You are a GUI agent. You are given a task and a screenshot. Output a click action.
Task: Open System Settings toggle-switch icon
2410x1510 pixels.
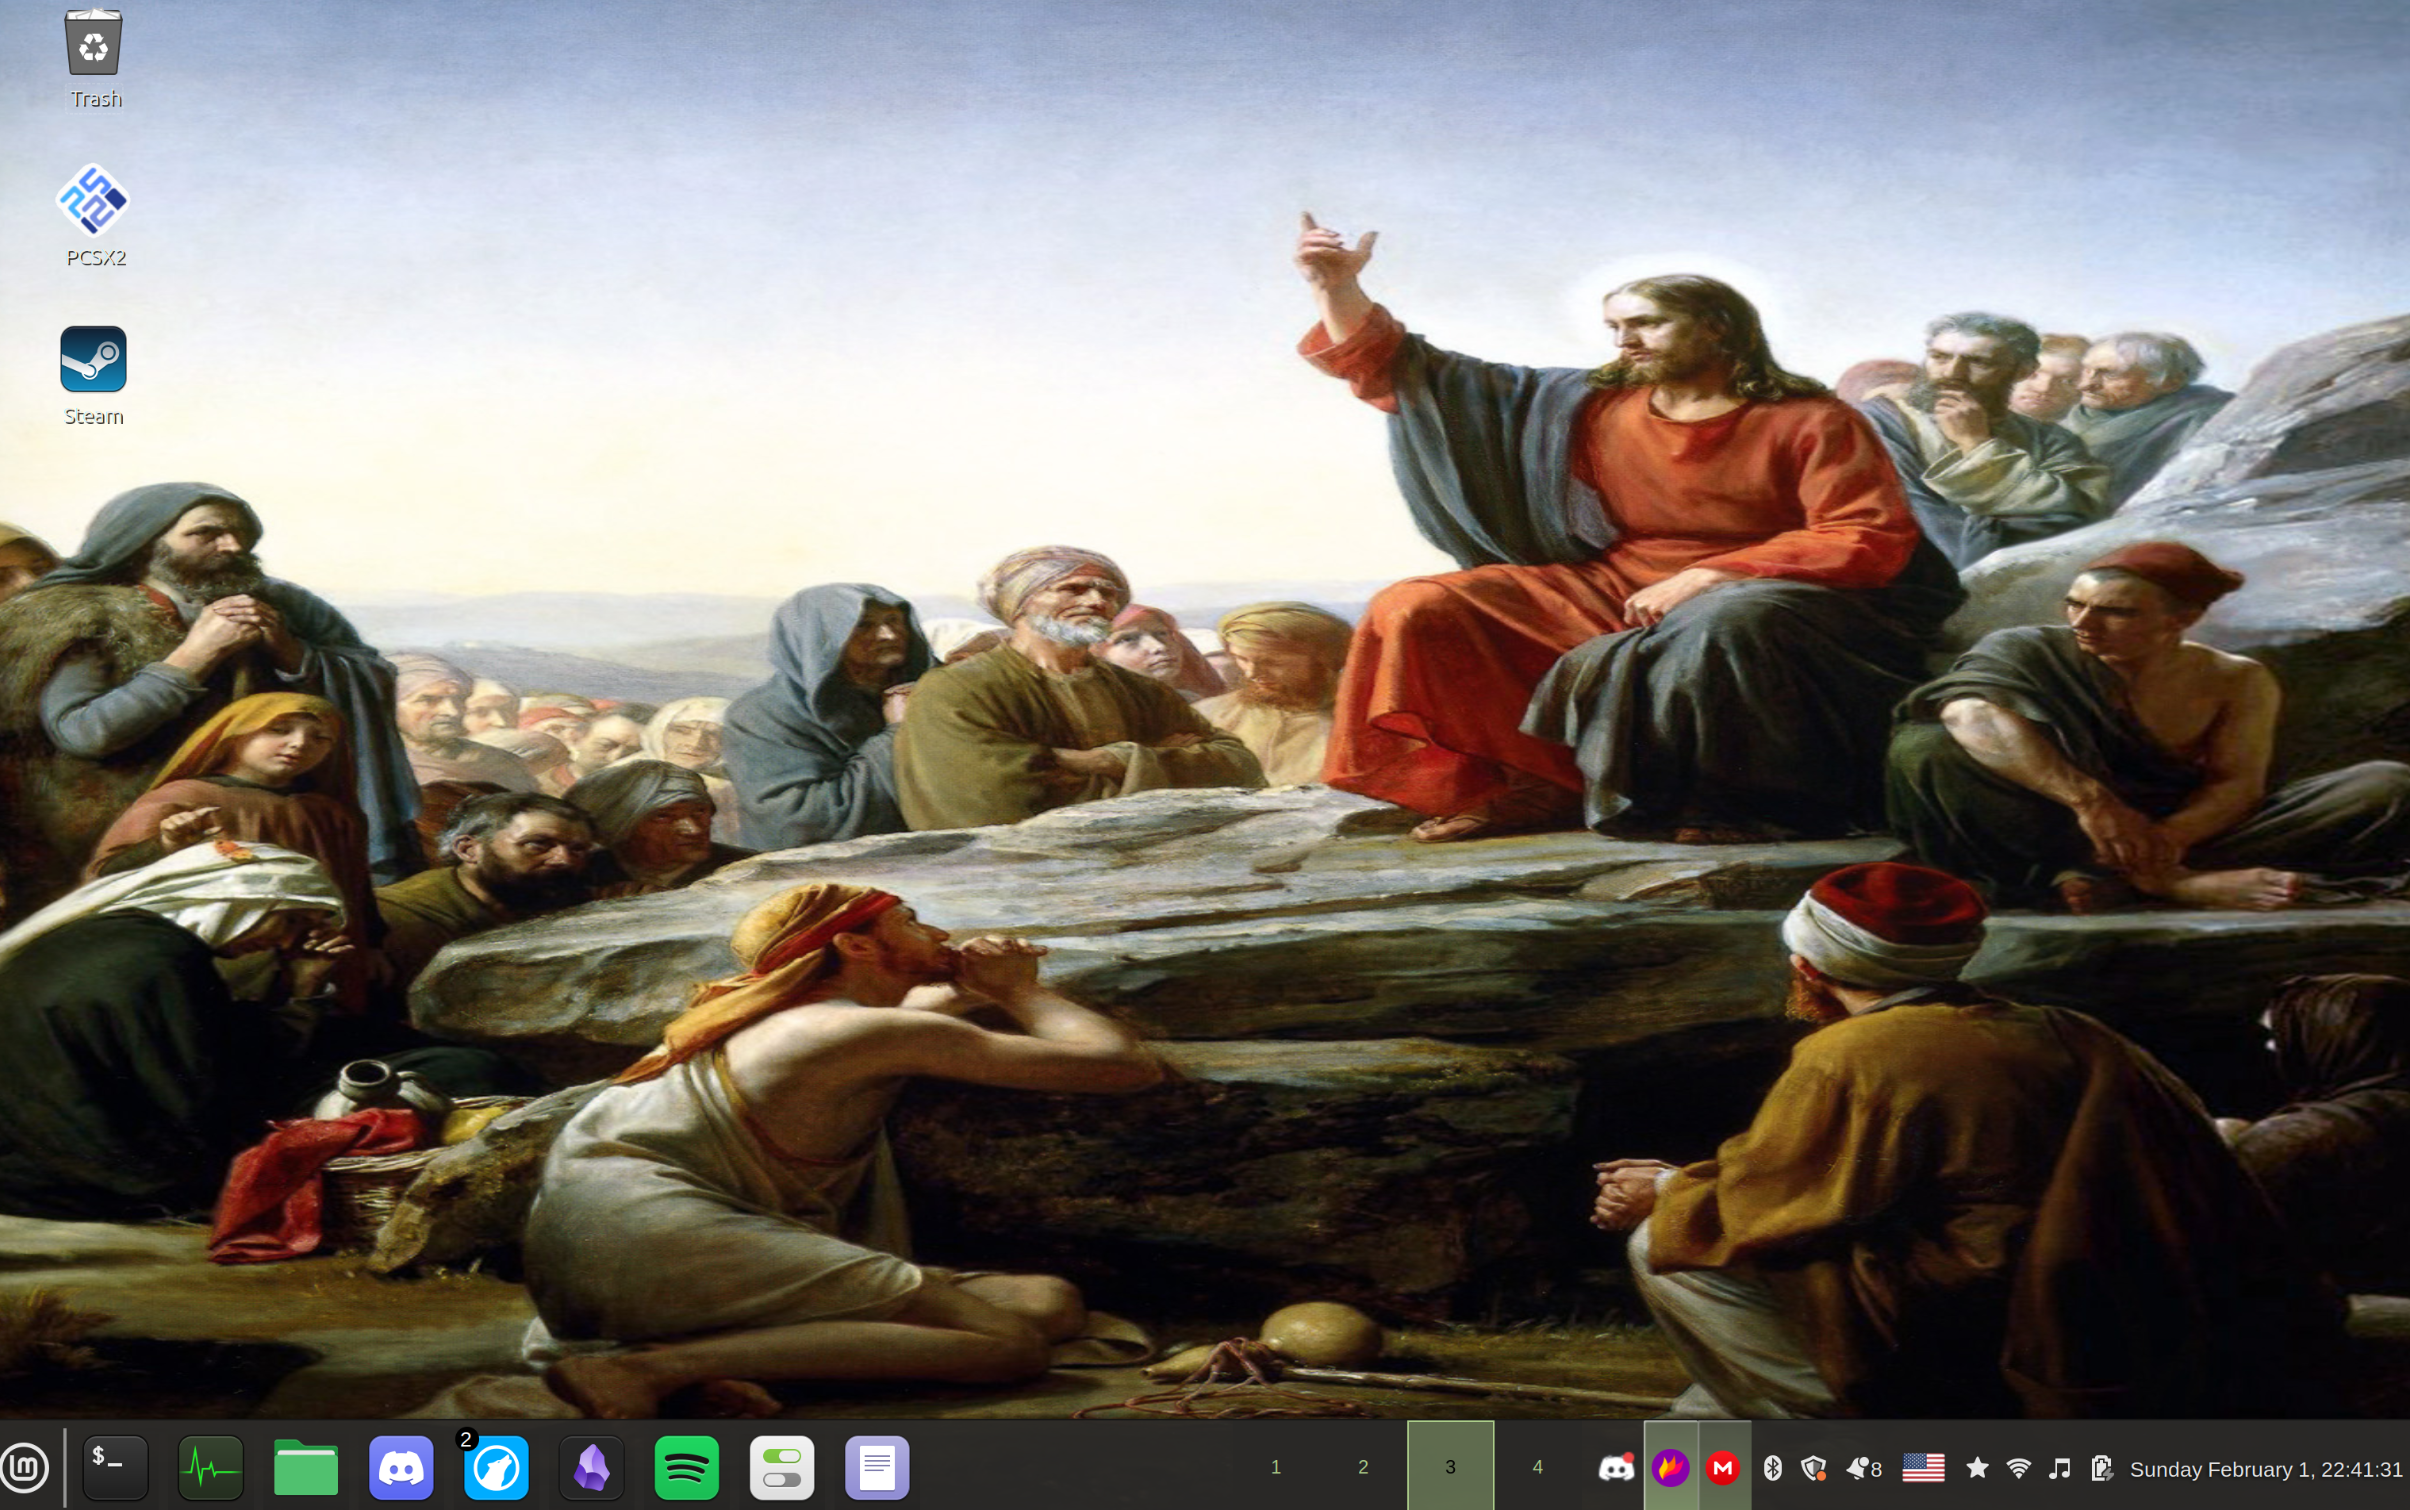click(x=782, y=1468)
